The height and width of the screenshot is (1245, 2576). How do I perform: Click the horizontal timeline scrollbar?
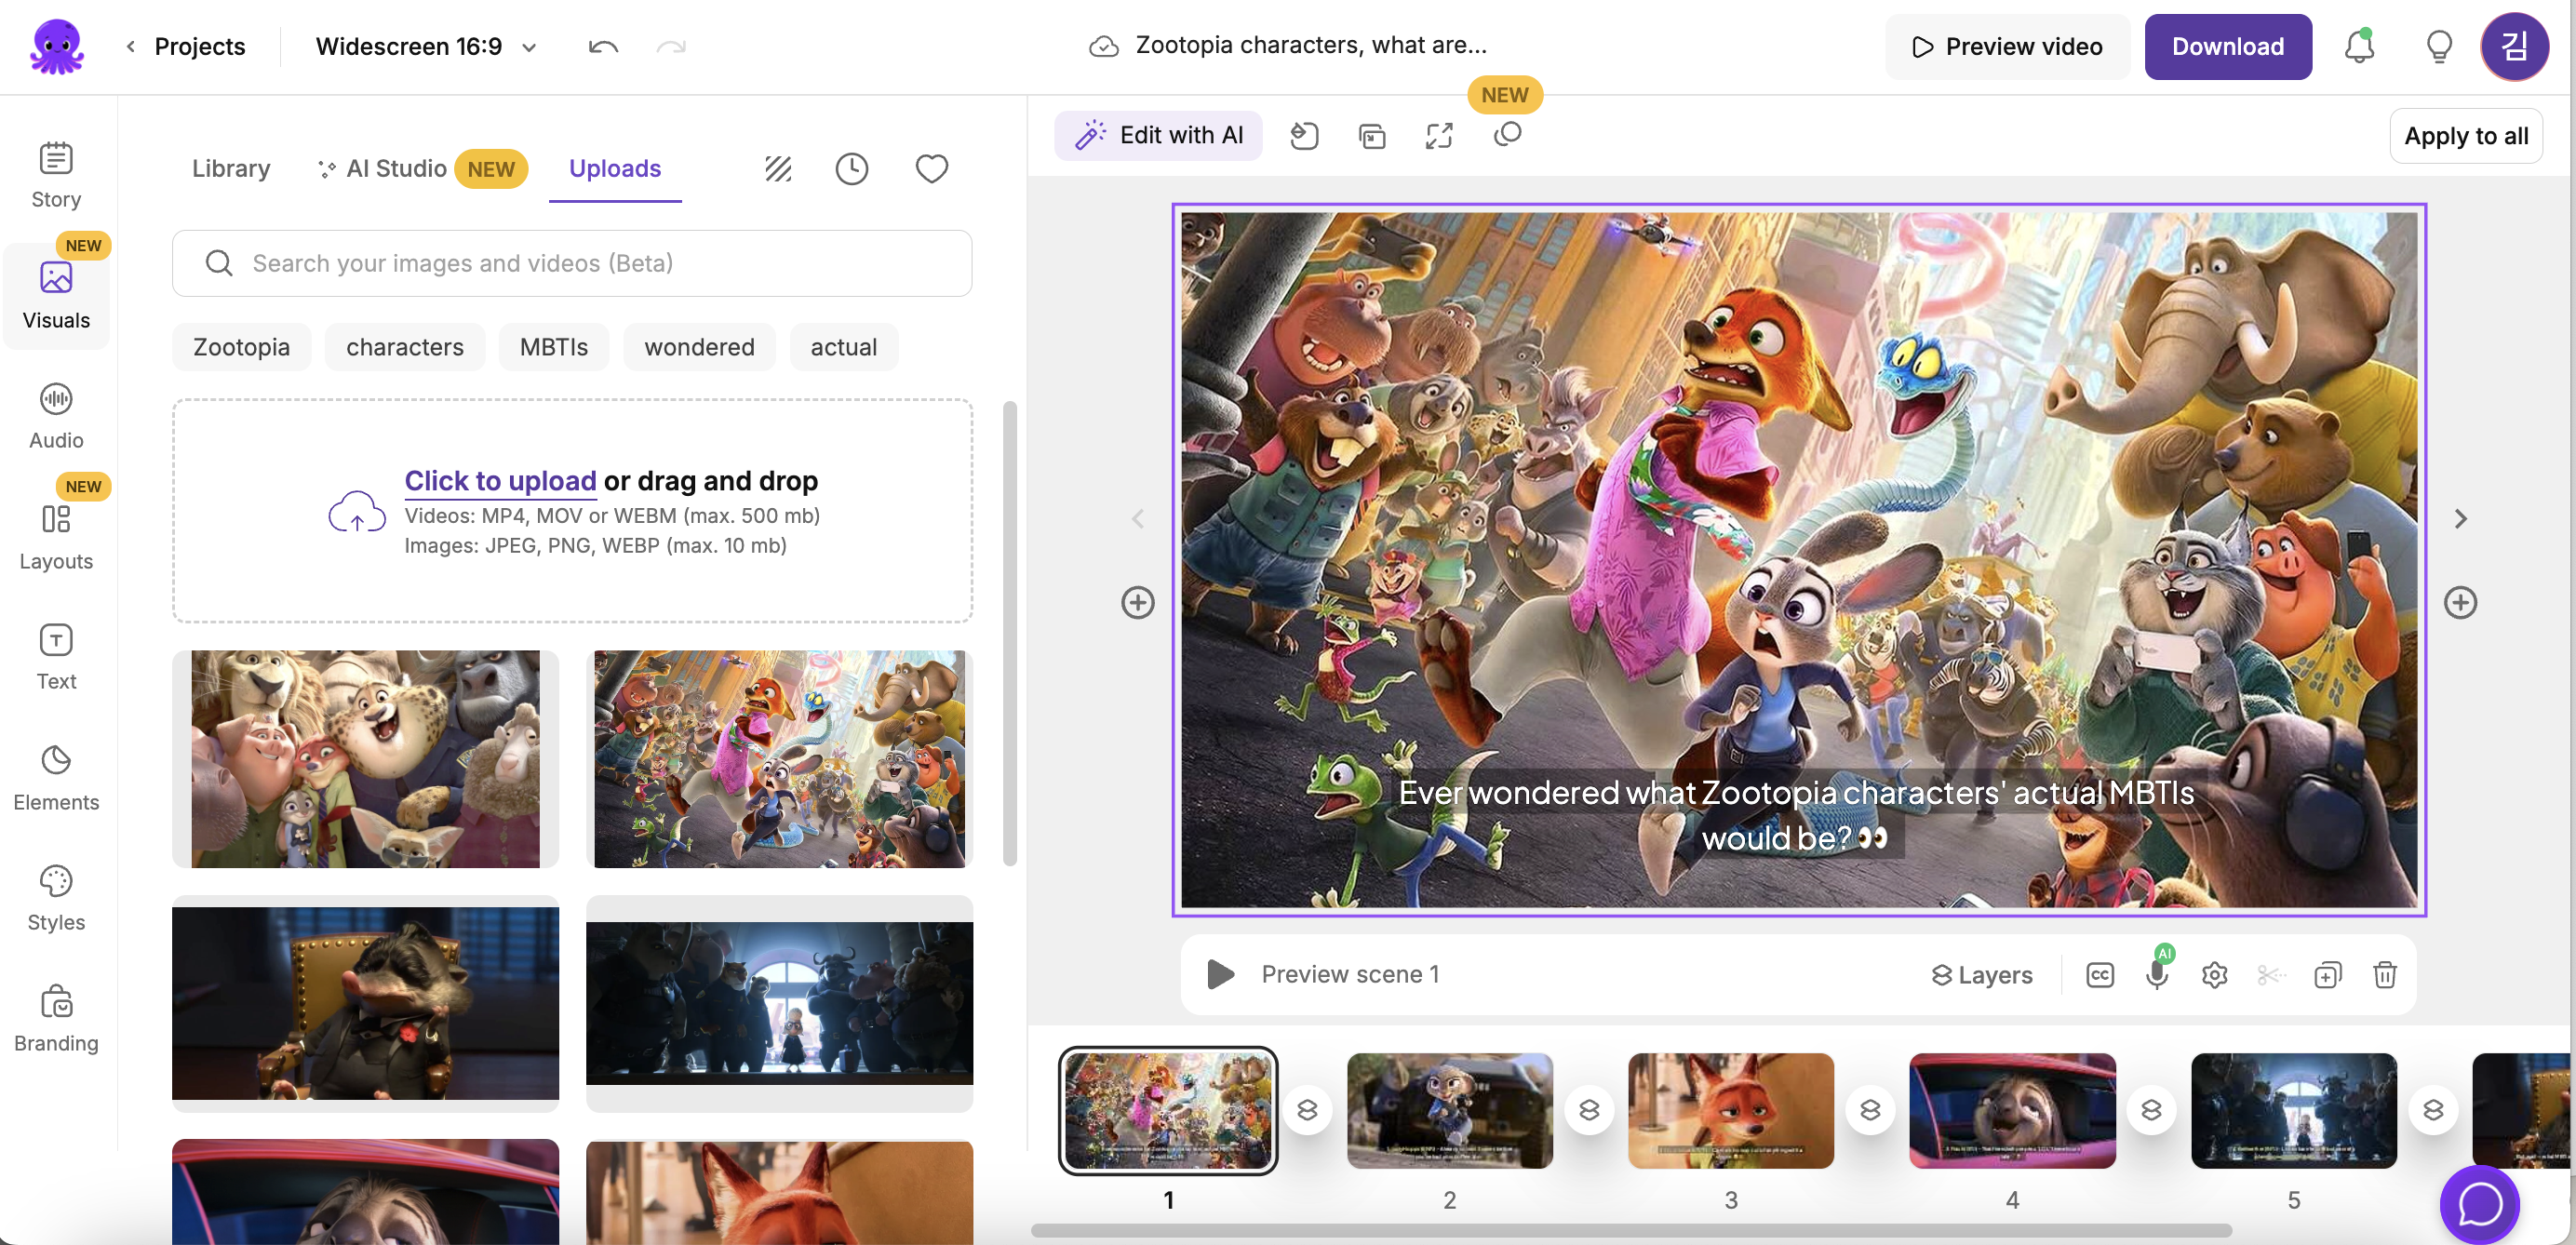(1630, 1230)
